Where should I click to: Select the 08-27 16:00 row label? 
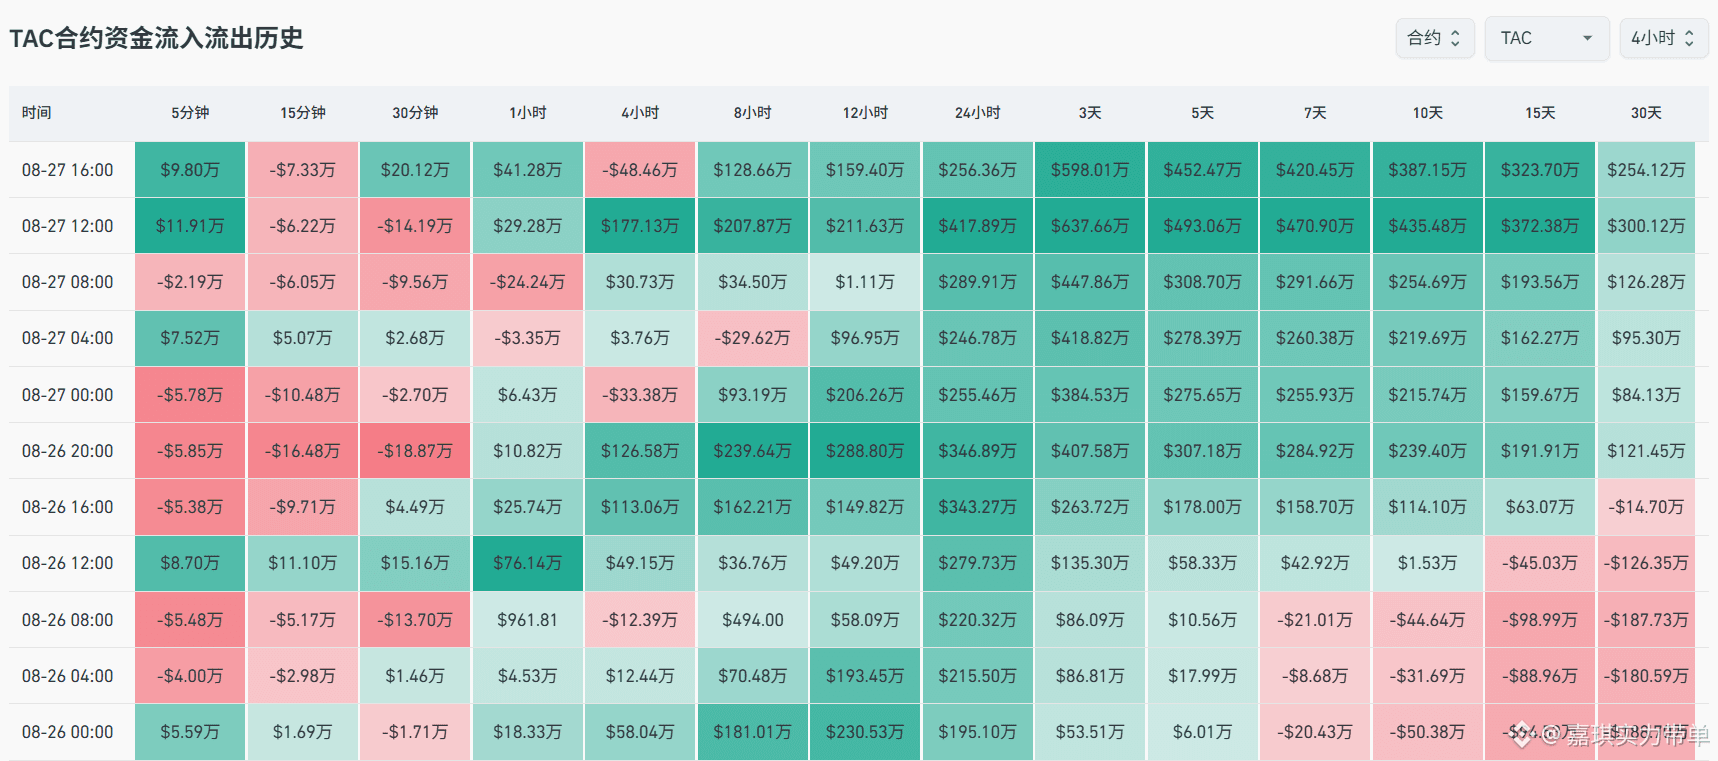point(68,170)
